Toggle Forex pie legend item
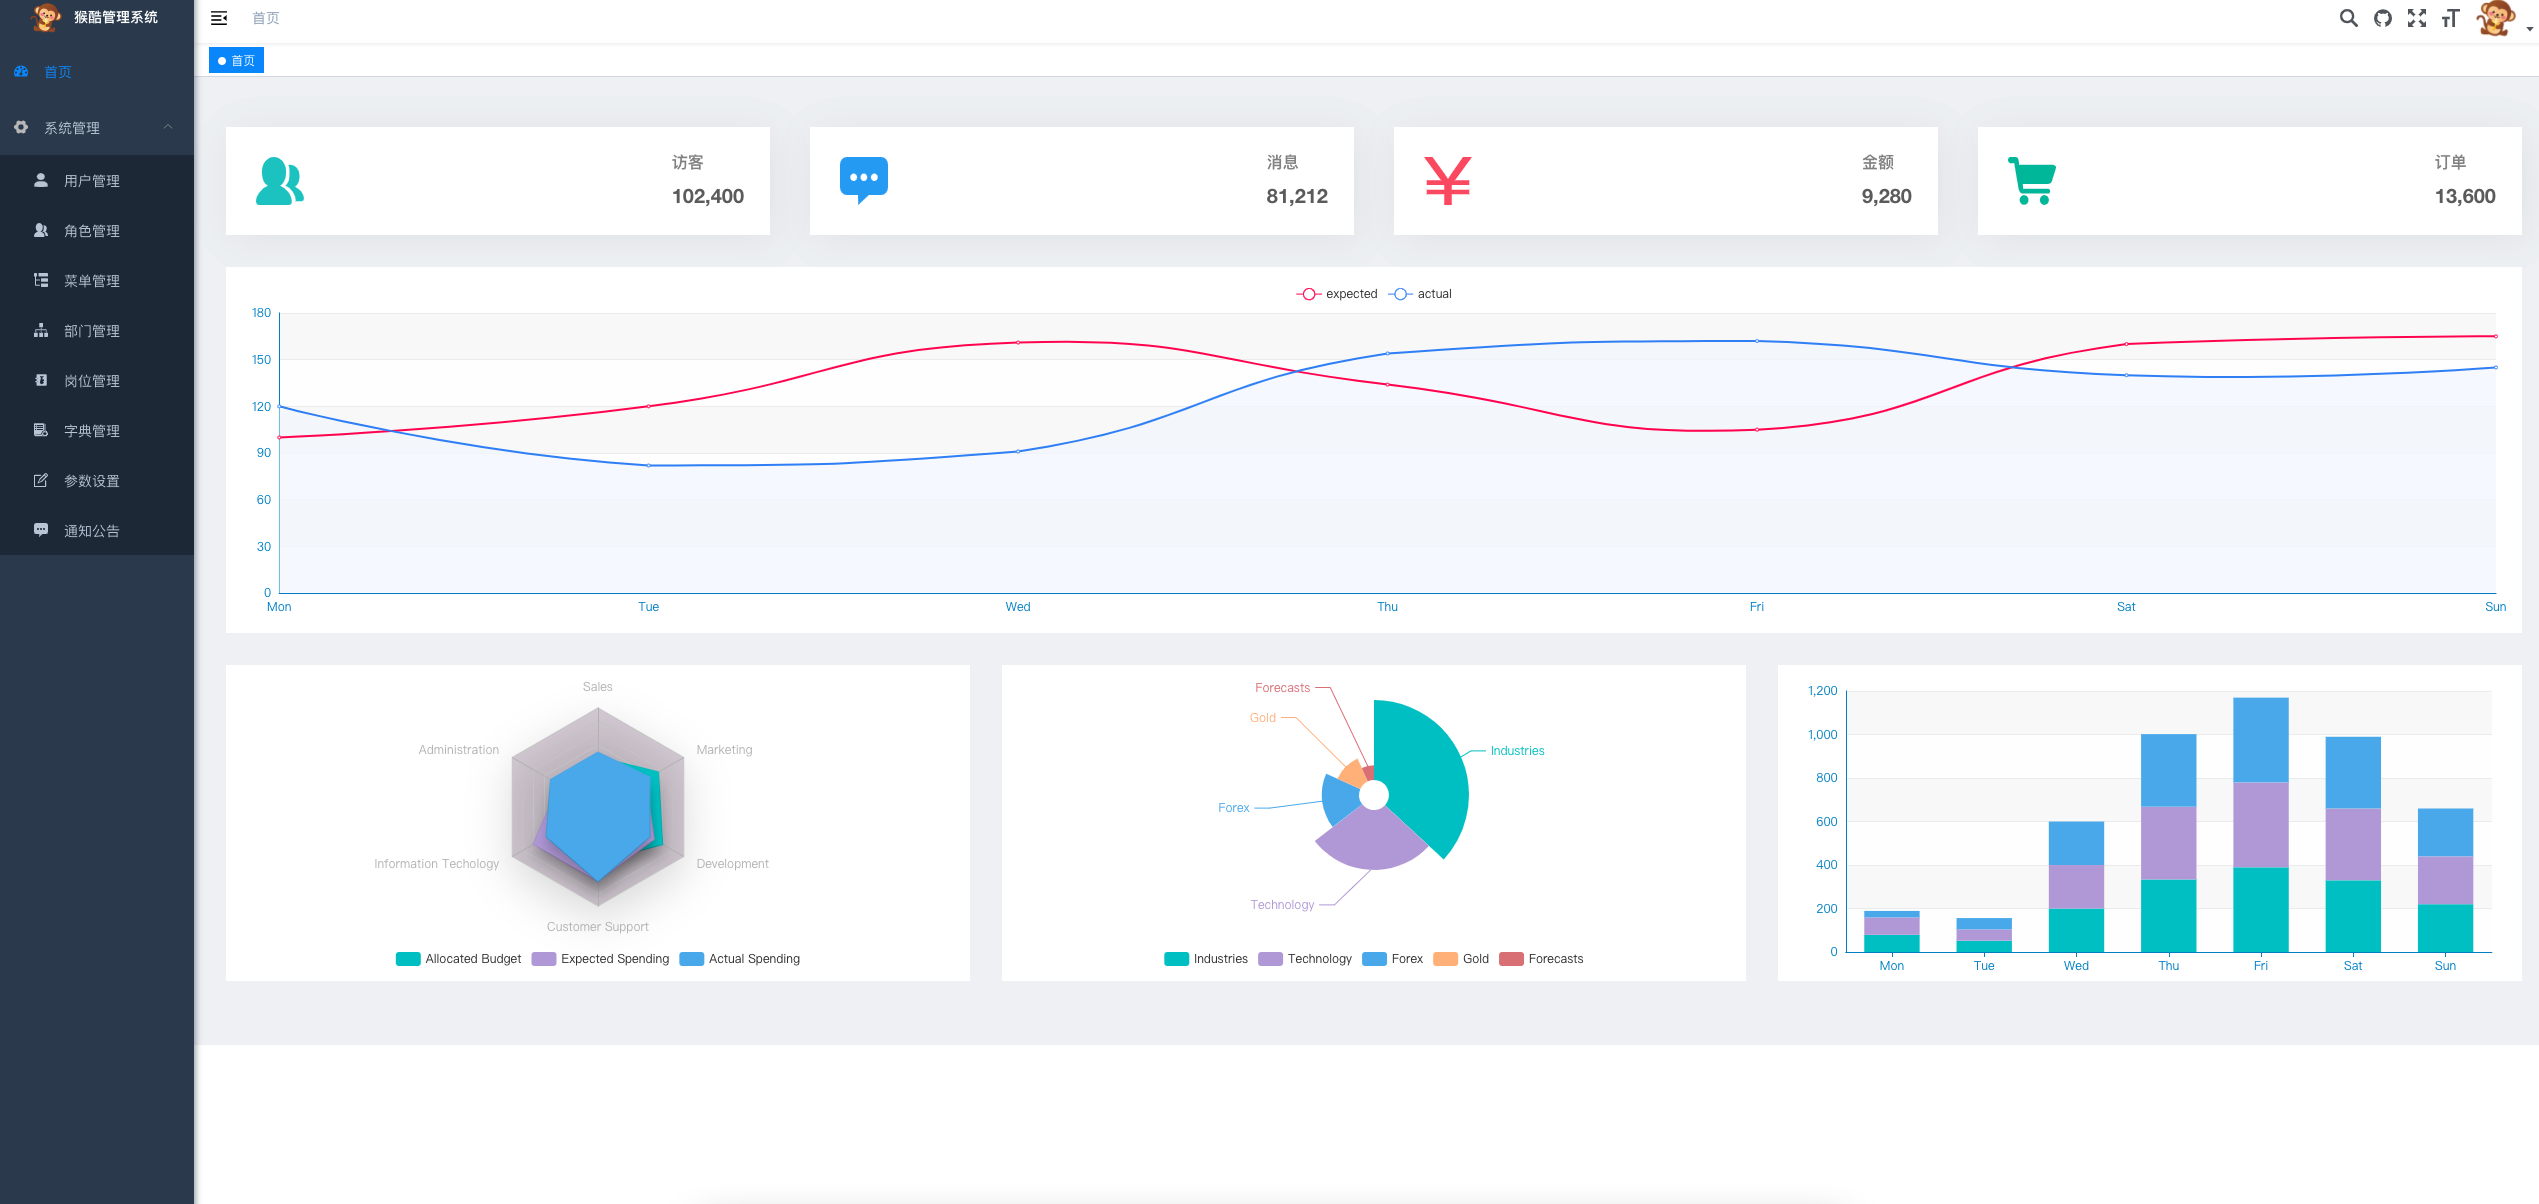Viewport: 2539px width, 1204px height. [1392, 959]
